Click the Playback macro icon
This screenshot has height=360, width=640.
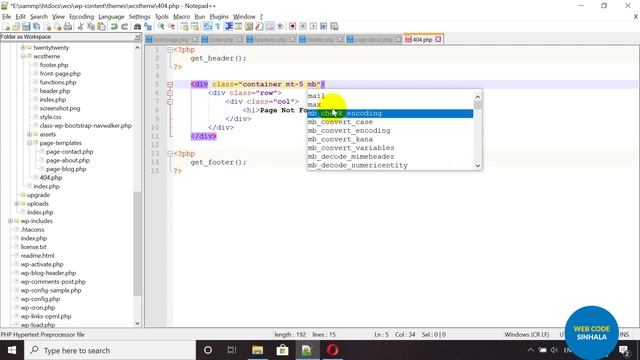(x=313, y=27)
